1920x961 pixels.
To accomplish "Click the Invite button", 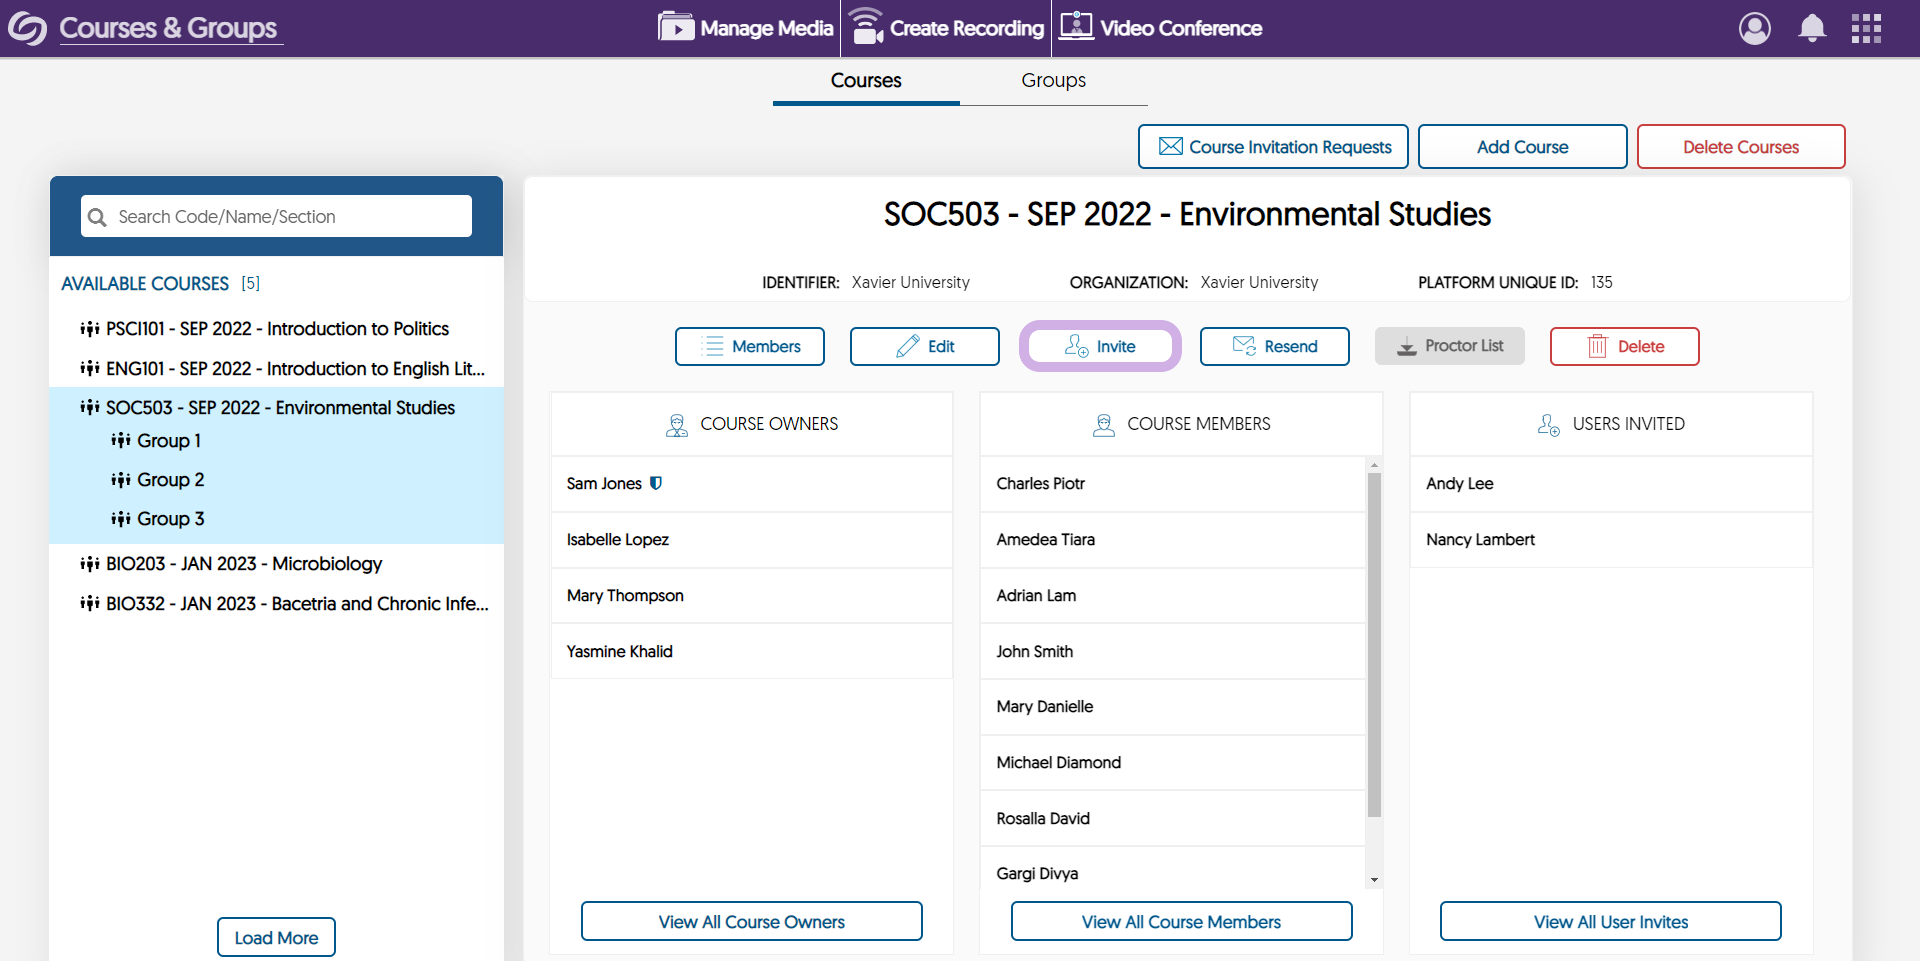I will pyautogui.click(x=1100, y=346).
